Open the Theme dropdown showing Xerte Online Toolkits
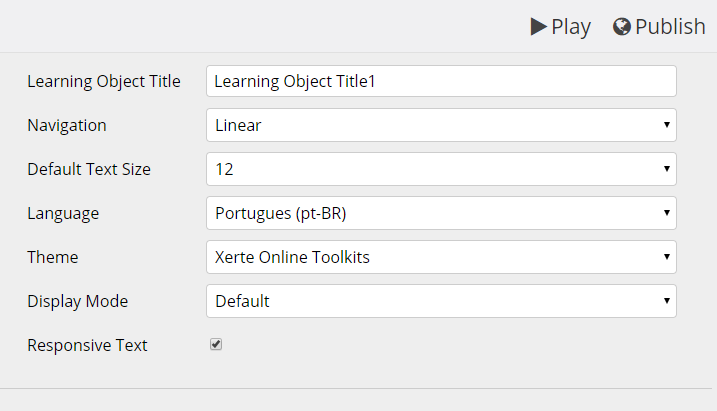Viewport: 717px width, 411px height. [x=441, y=257]
